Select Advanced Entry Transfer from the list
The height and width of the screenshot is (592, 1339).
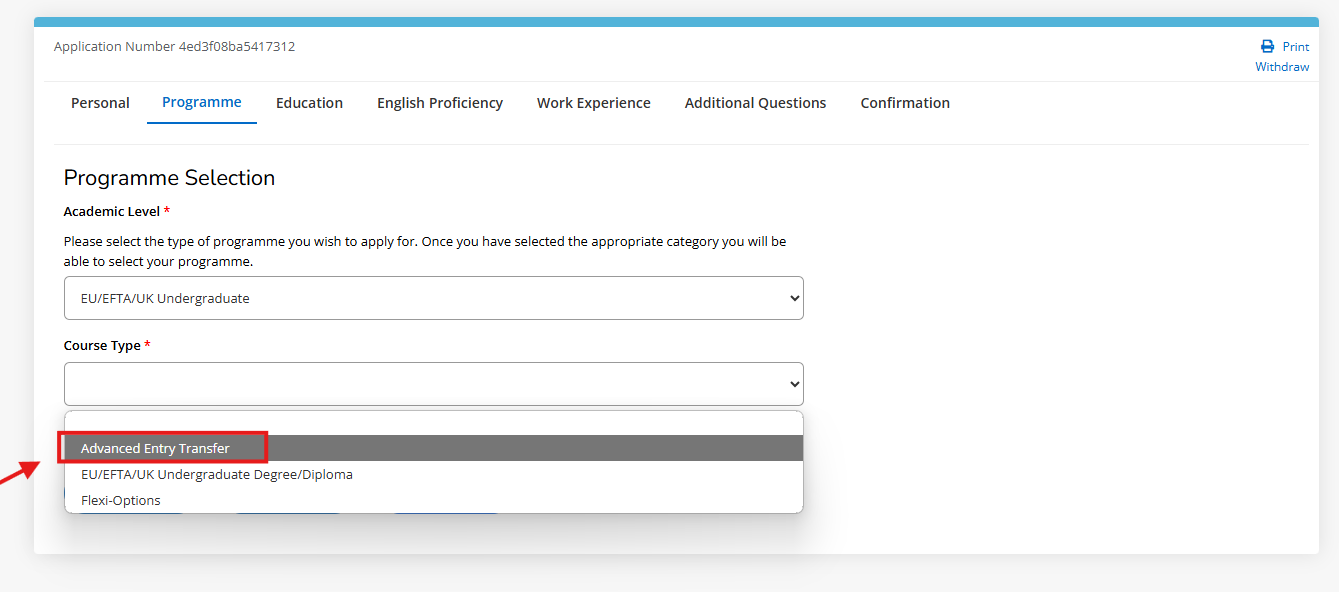(x=163, y=447)
